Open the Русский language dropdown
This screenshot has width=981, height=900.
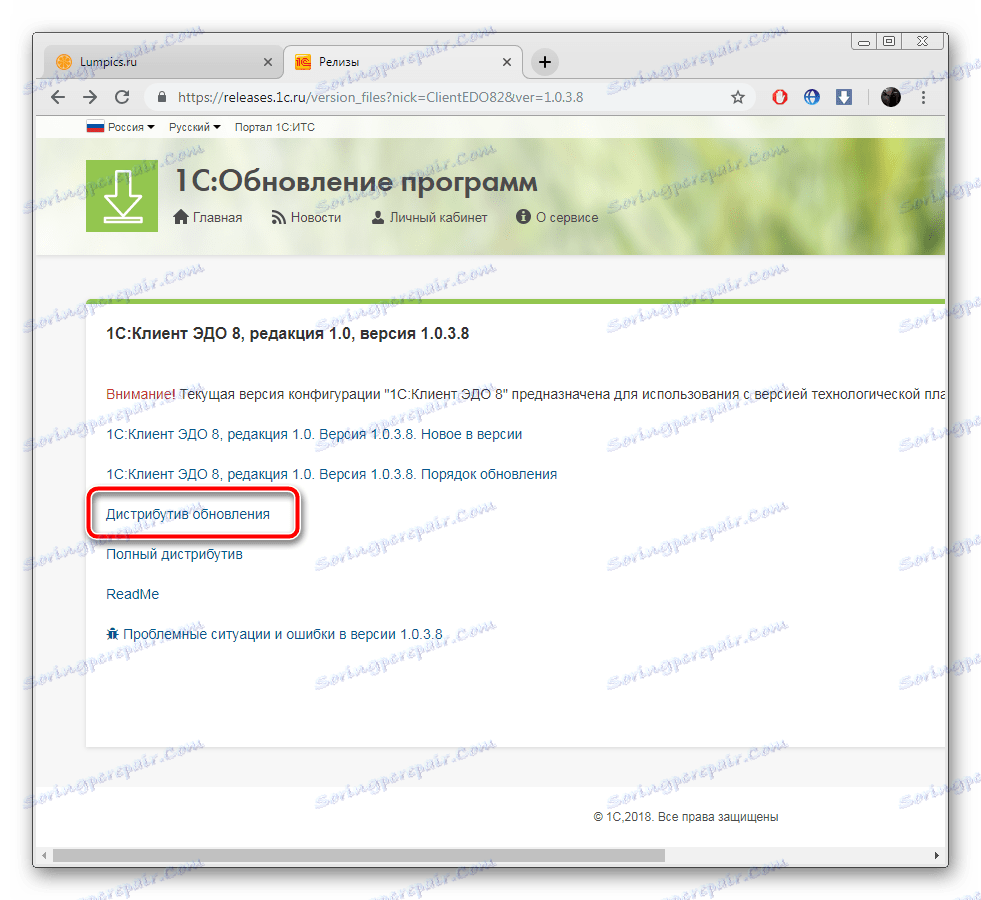coord(195,127)
